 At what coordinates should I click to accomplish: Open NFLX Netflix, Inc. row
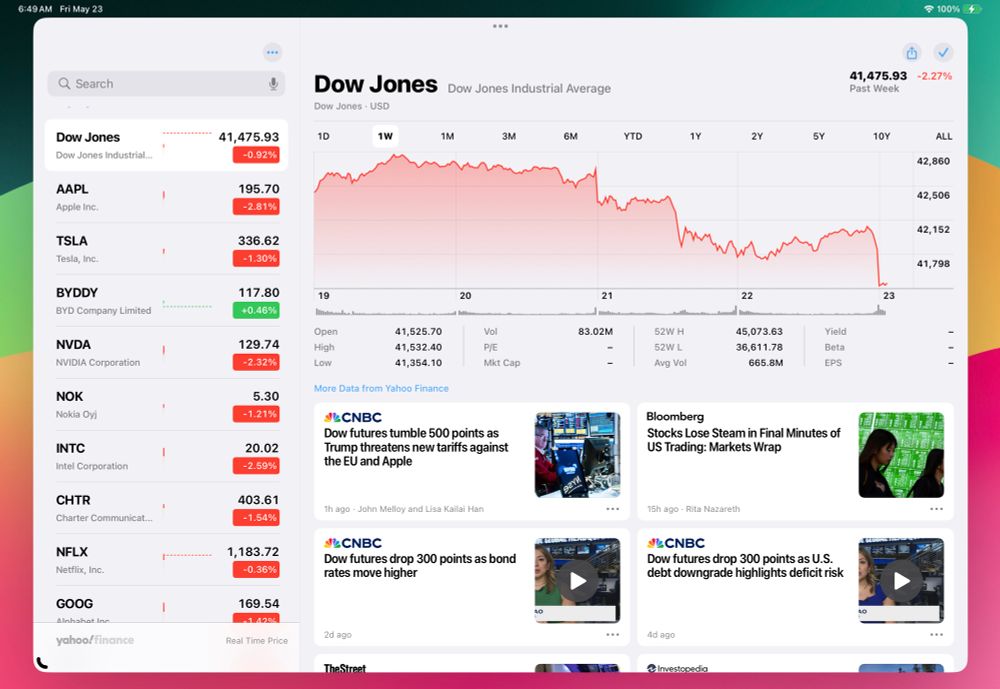pos(166,560)
